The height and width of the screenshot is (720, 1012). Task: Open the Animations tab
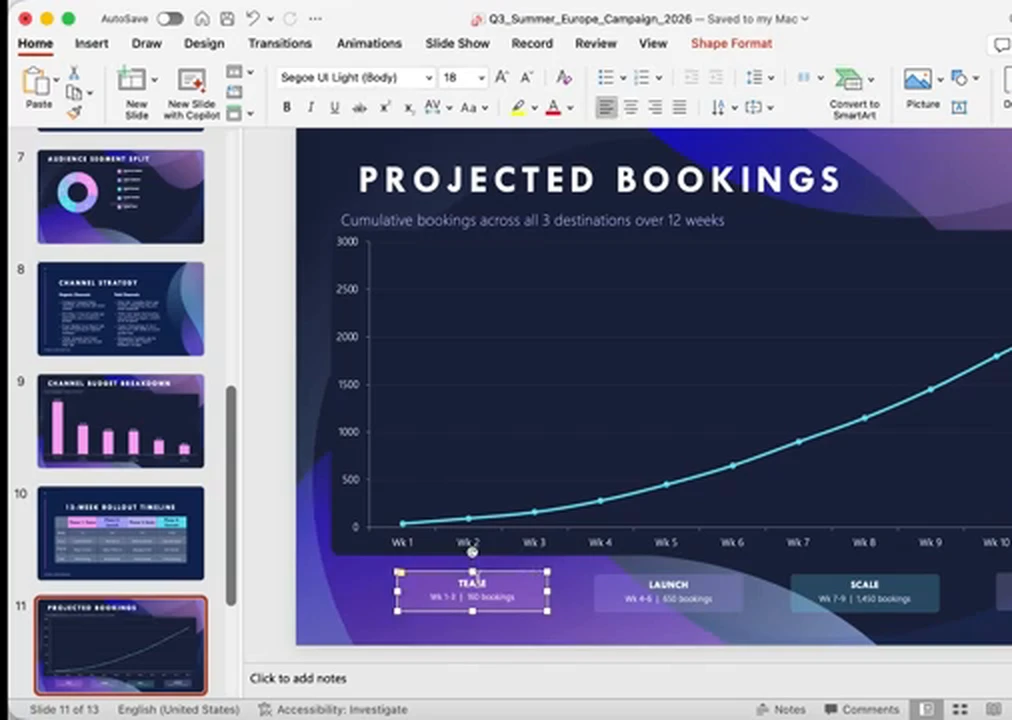369,44
